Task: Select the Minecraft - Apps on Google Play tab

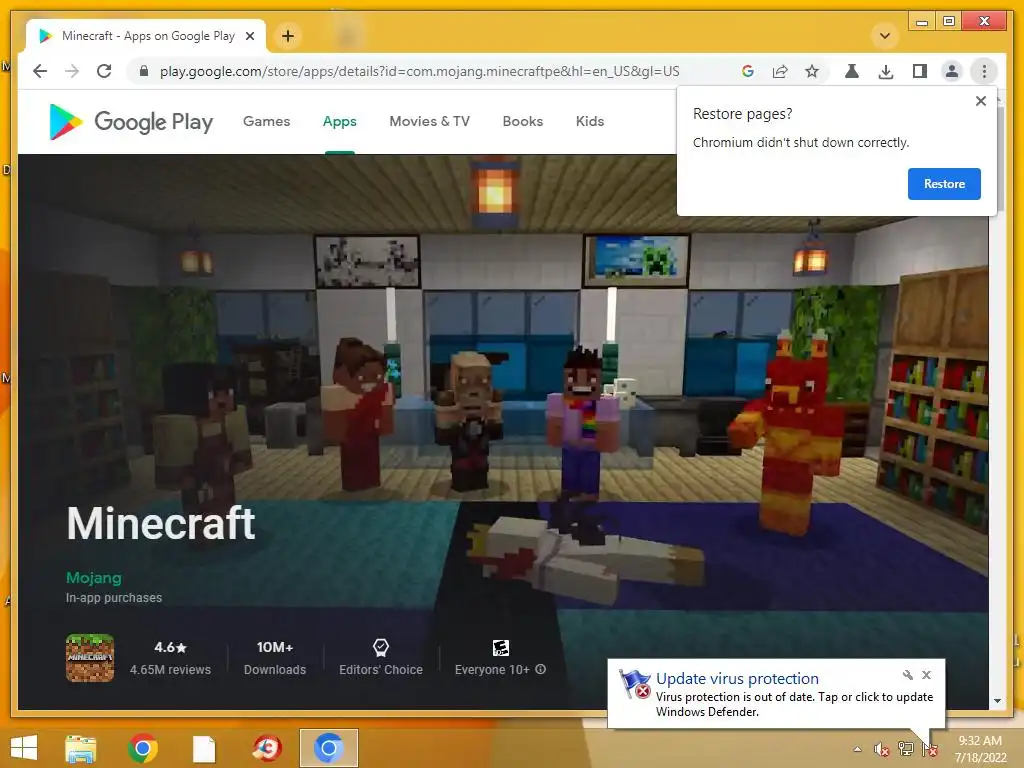Action: tap(147, 36)
